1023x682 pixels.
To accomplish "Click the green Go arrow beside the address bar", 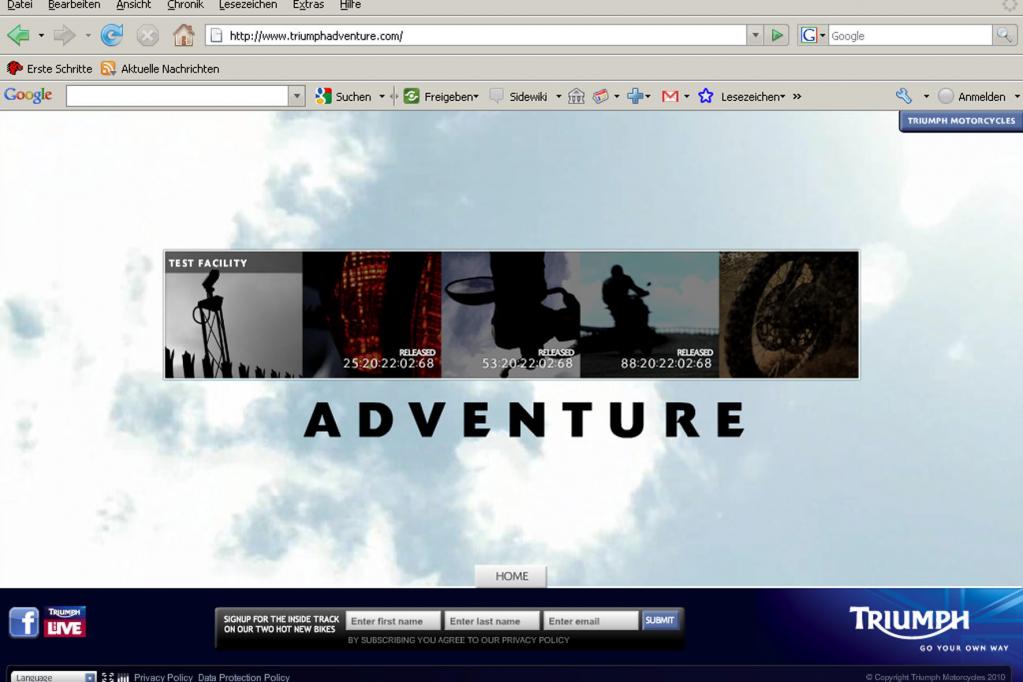I will point(776,35).
